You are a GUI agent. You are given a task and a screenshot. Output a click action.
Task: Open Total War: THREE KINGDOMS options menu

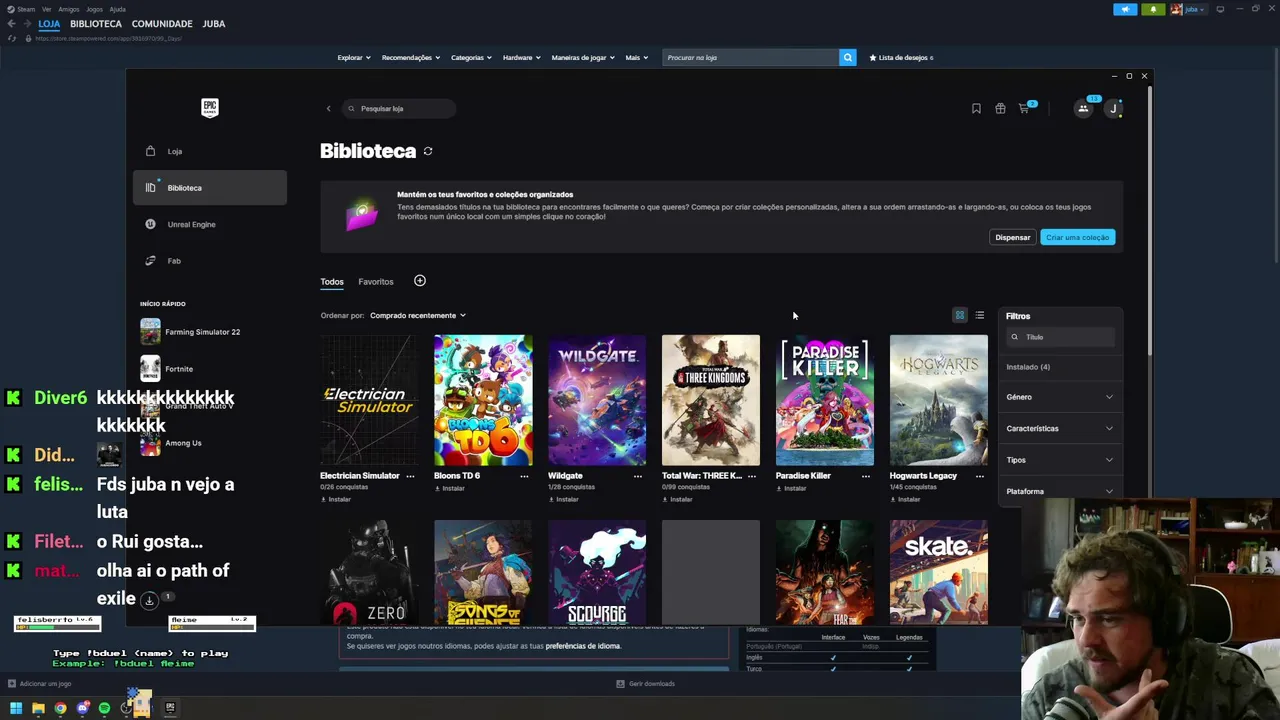pyautogui.click(x=752, y=476)
